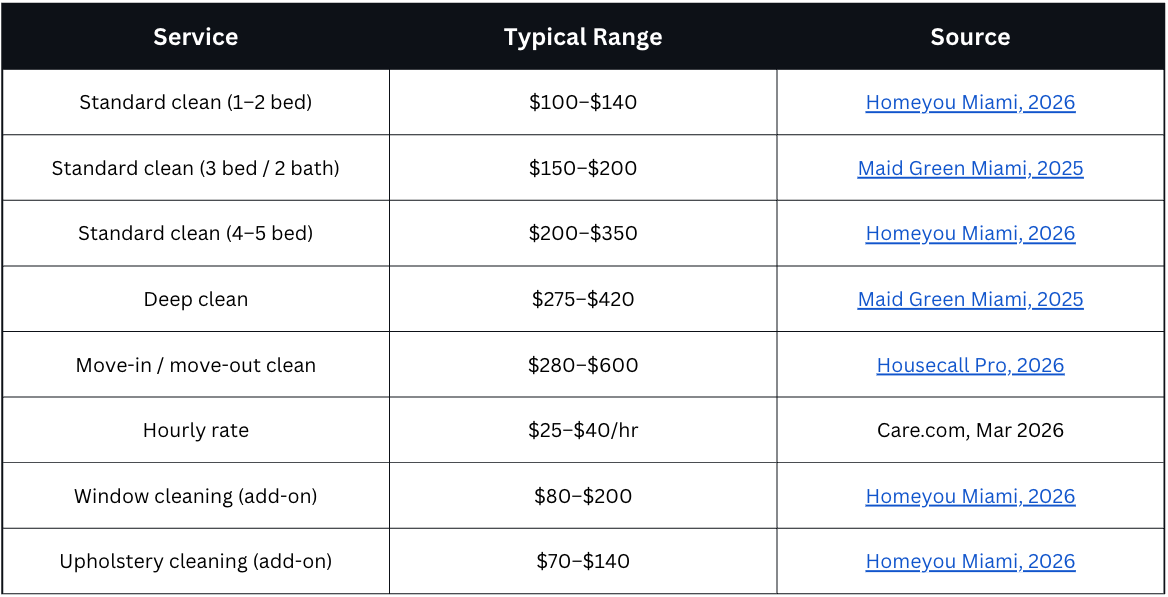Click the $100–$140 price range
This screenshot has width=1168, height=597.
click(x=583, y=102)
